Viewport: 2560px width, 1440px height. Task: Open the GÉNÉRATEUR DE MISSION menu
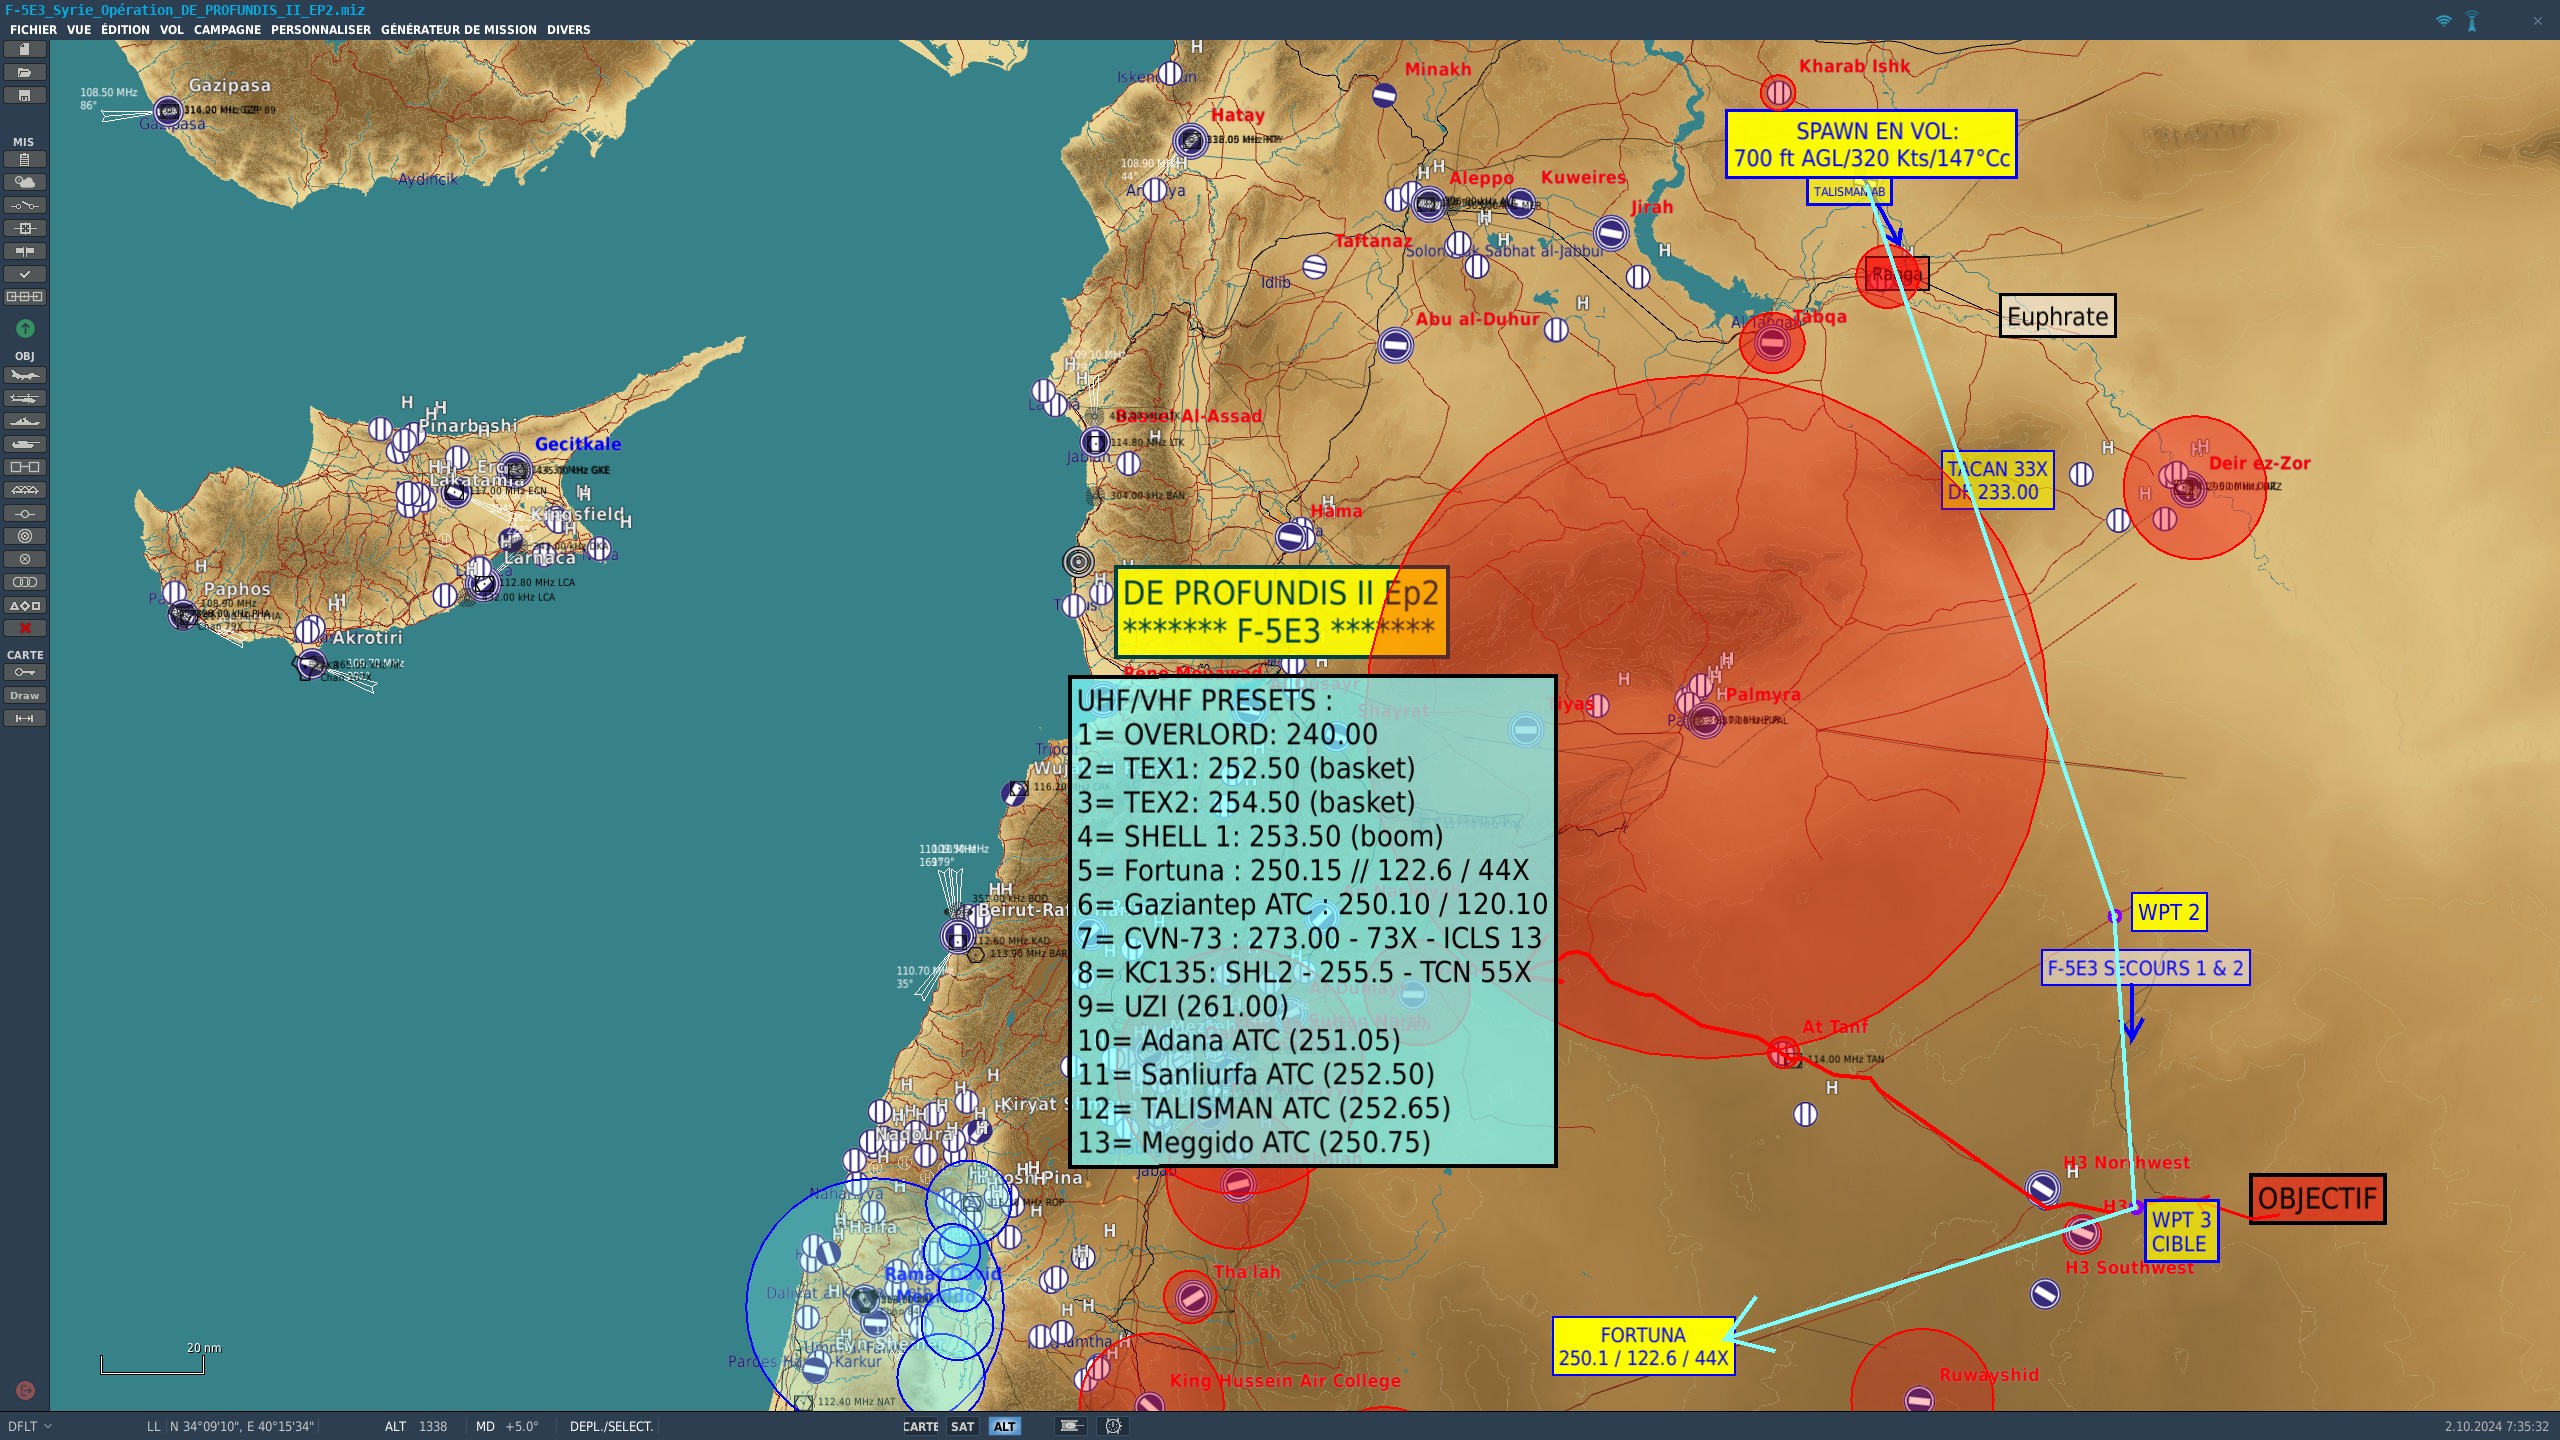coord(458,29)
